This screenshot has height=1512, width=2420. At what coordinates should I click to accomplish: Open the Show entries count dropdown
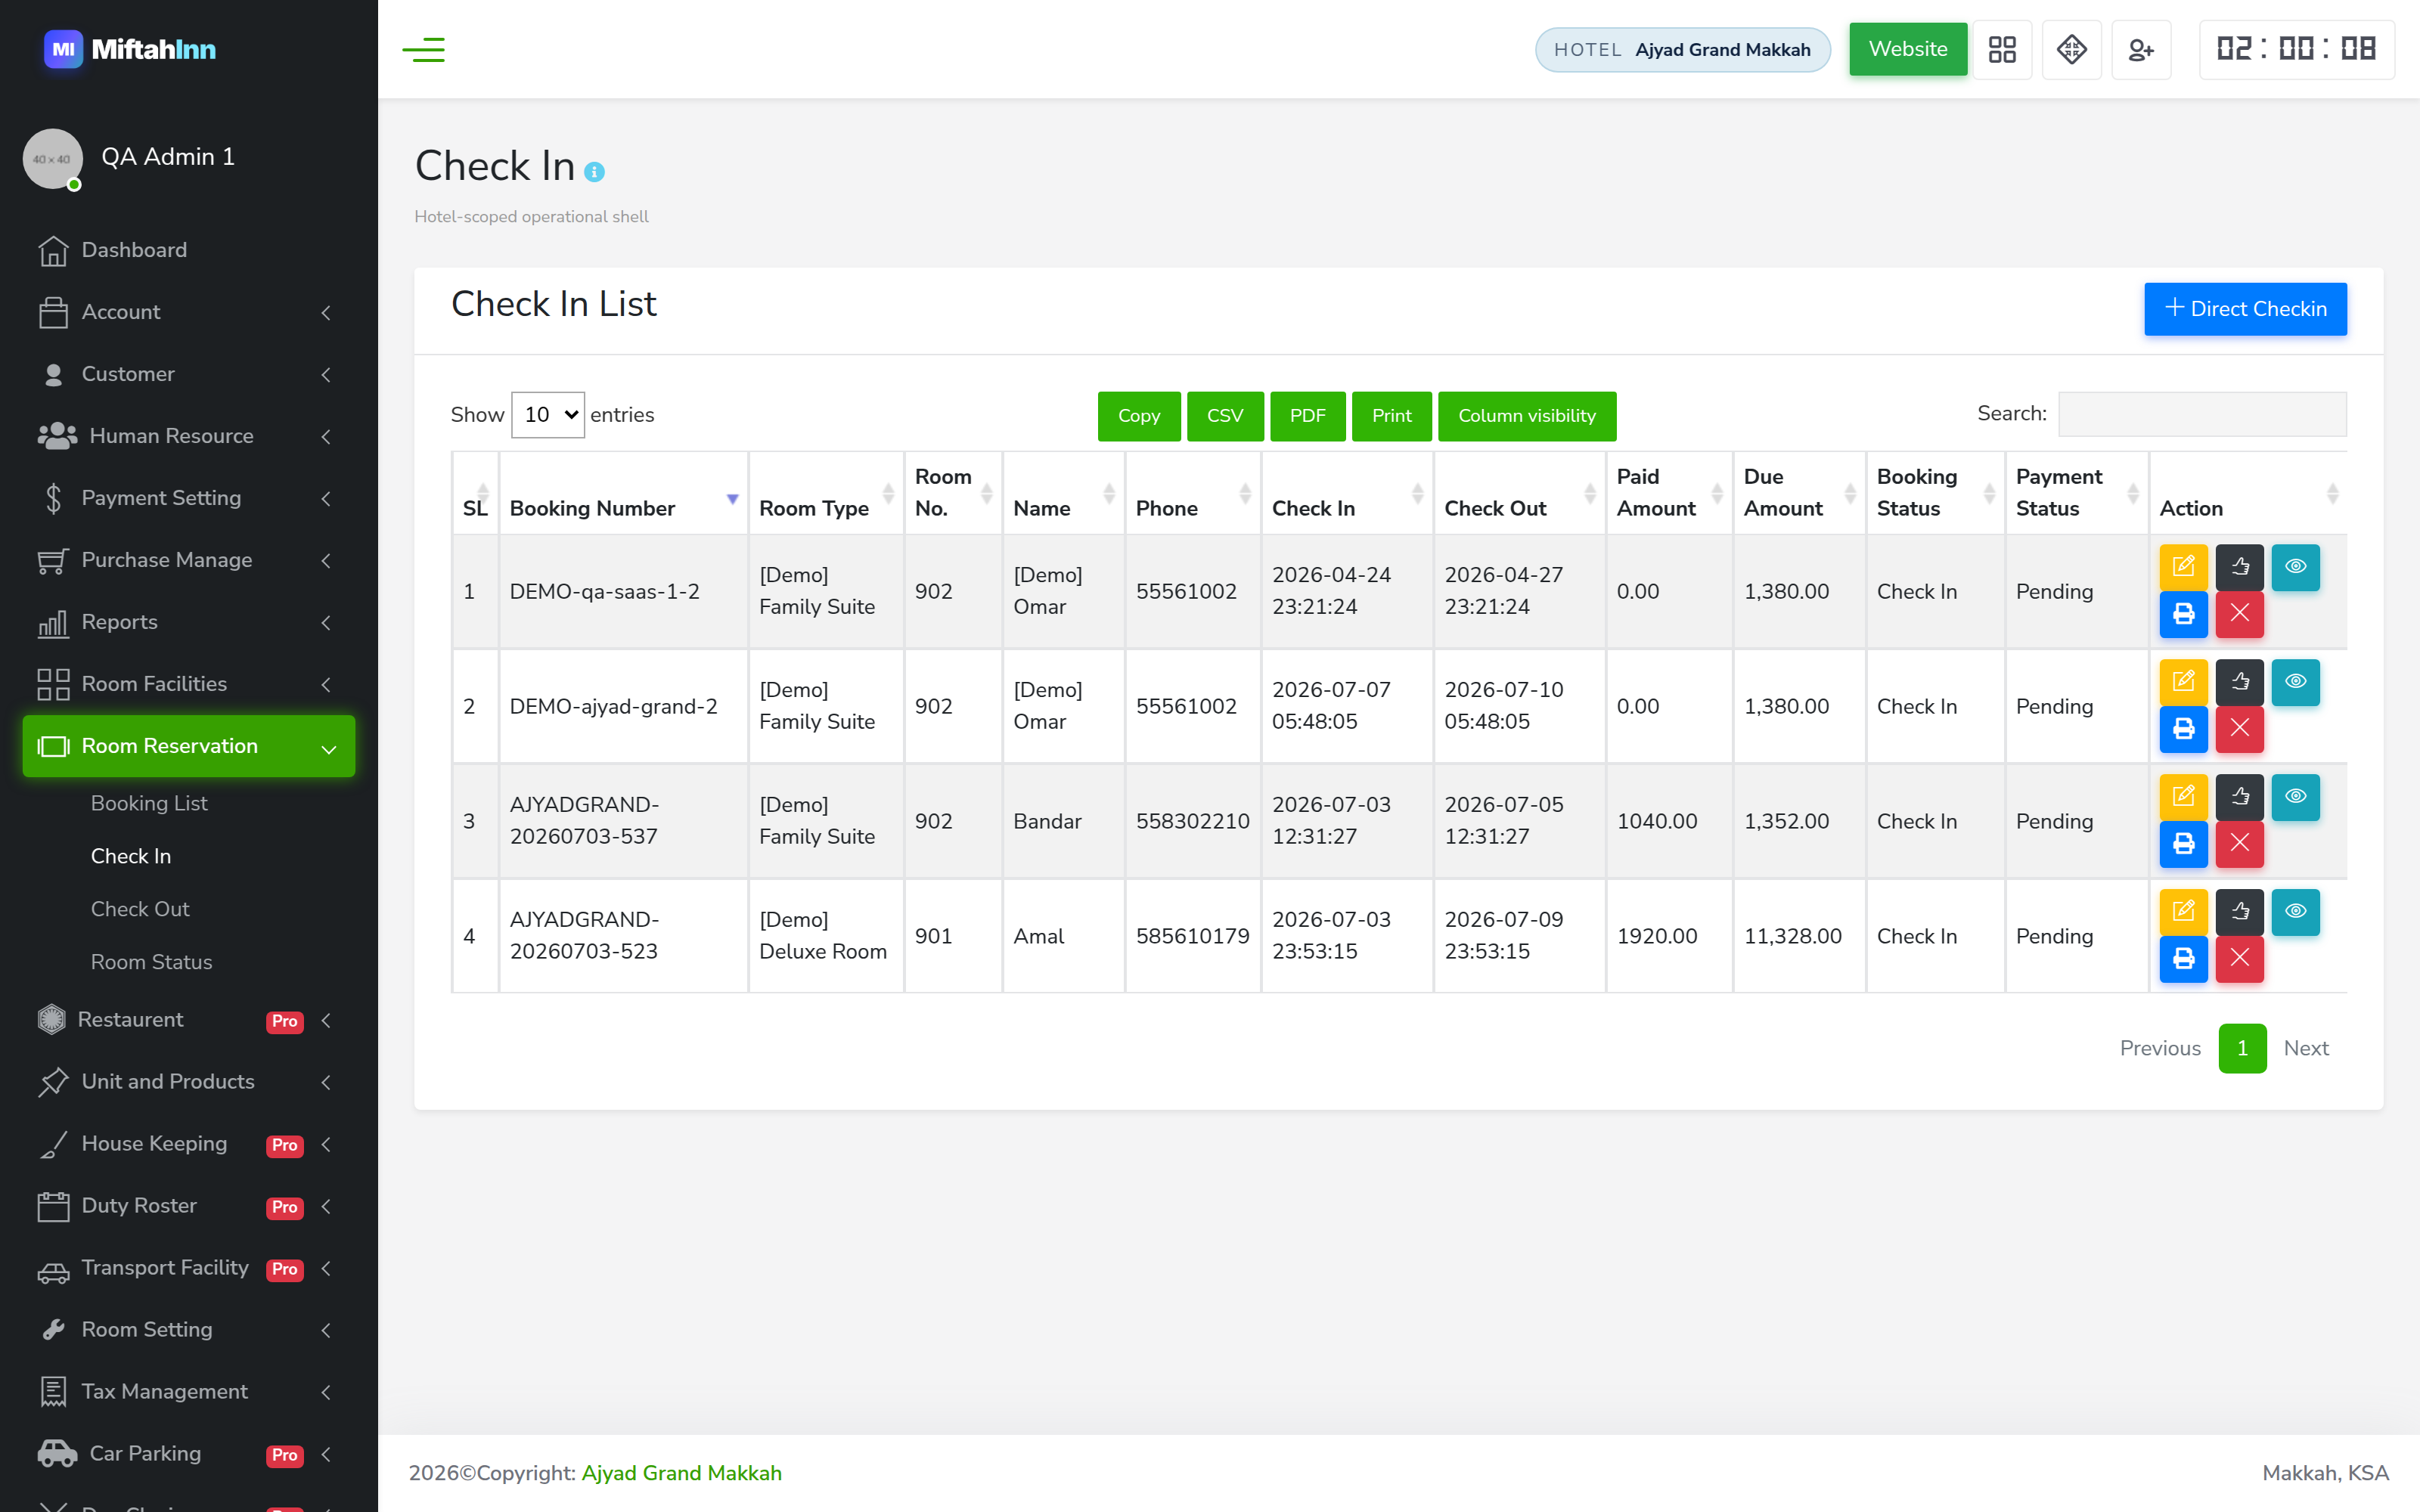(x=548, y=414)
